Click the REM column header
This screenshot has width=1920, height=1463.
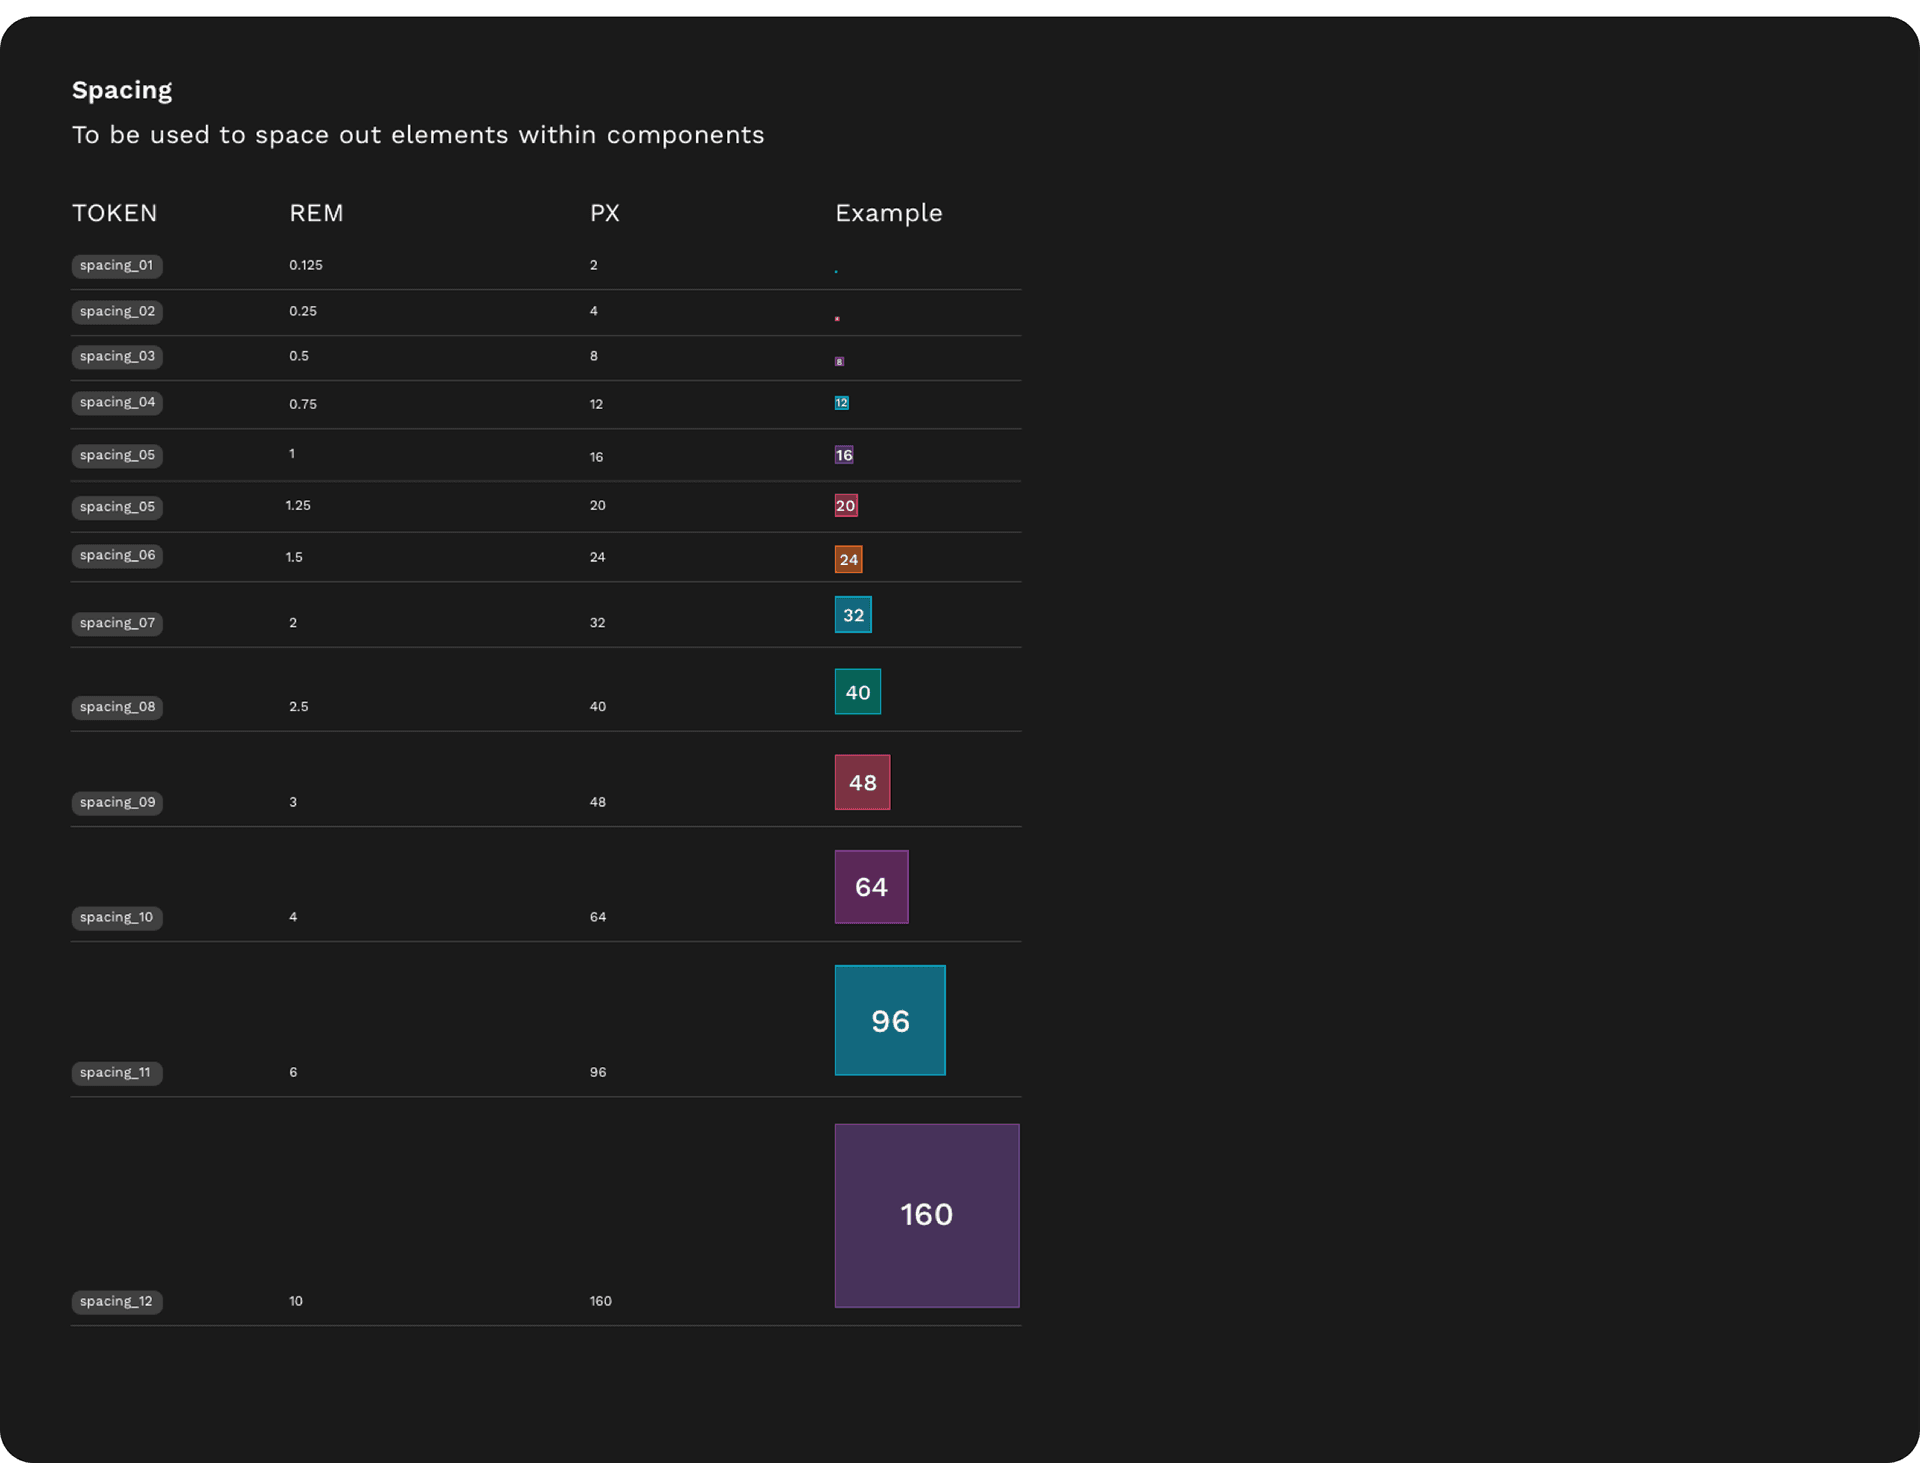point(316,213)
